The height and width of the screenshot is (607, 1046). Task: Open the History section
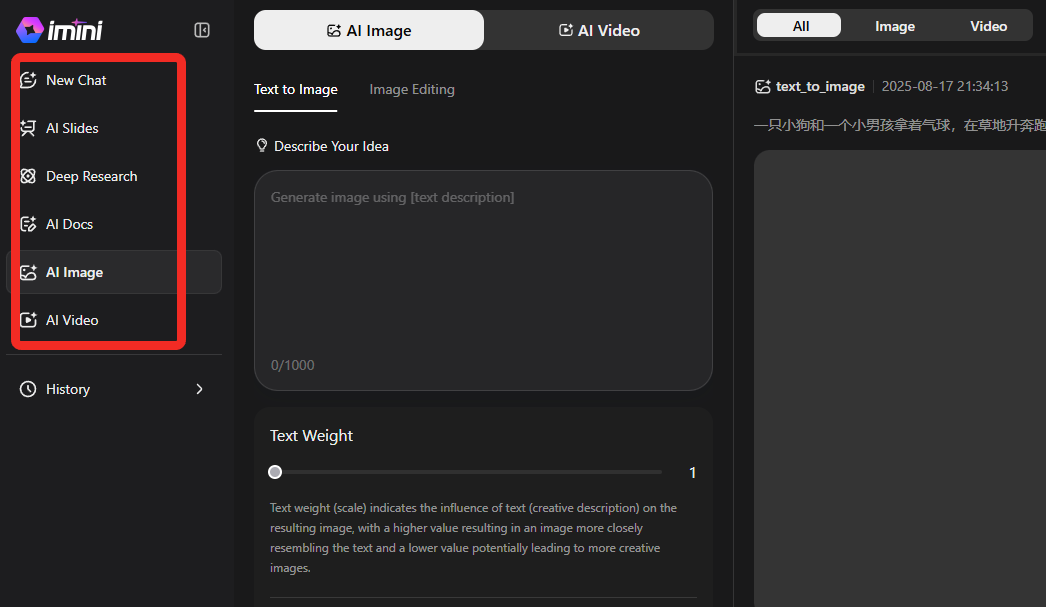click(114, 389)
